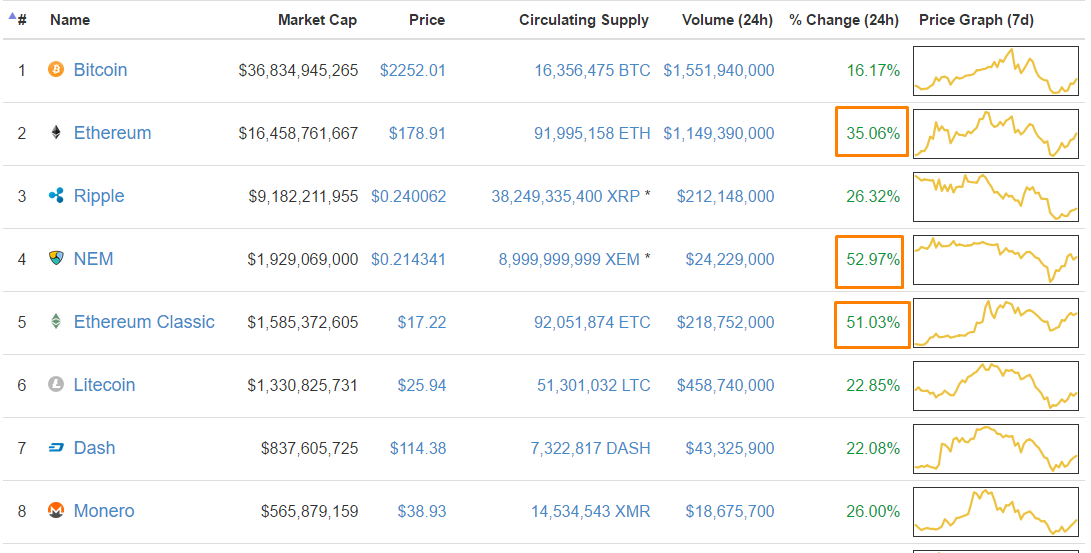Sort table by Price column header
This screenshot has width=1091, height=553.
coord(427,20)
